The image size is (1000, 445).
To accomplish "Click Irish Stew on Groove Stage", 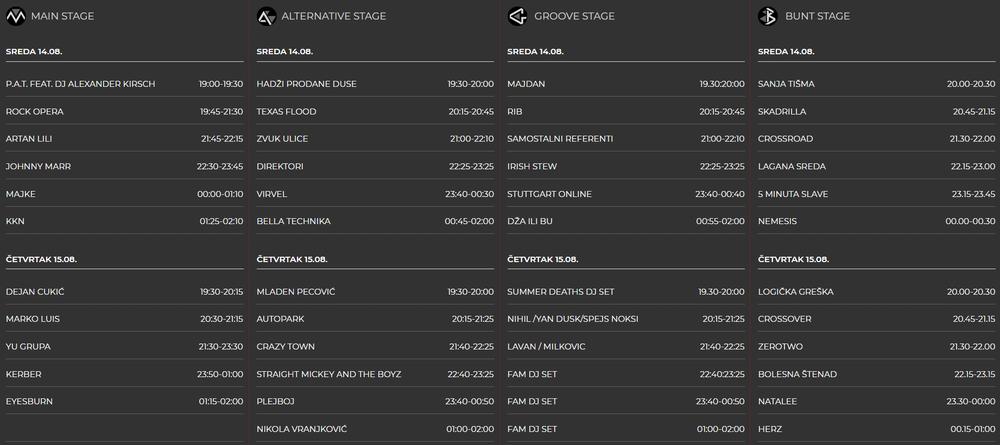I will tap(532, 166).
